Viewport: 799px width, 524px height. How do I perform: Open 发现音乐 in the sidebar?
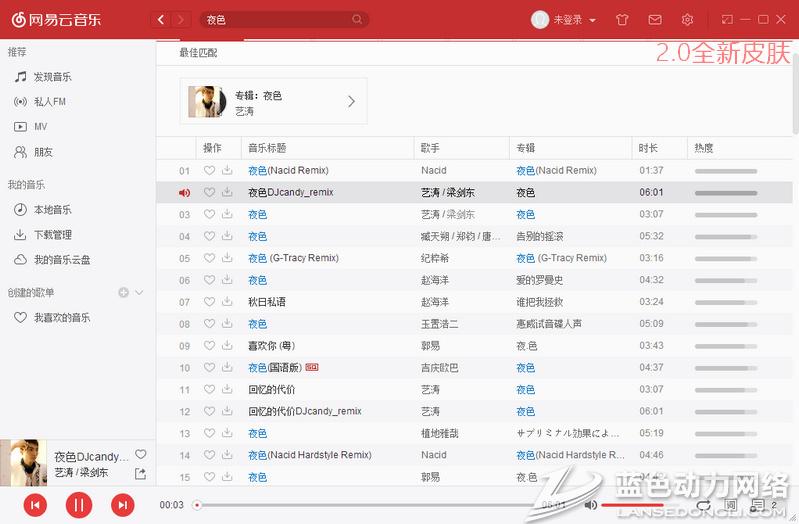[52, 77]
